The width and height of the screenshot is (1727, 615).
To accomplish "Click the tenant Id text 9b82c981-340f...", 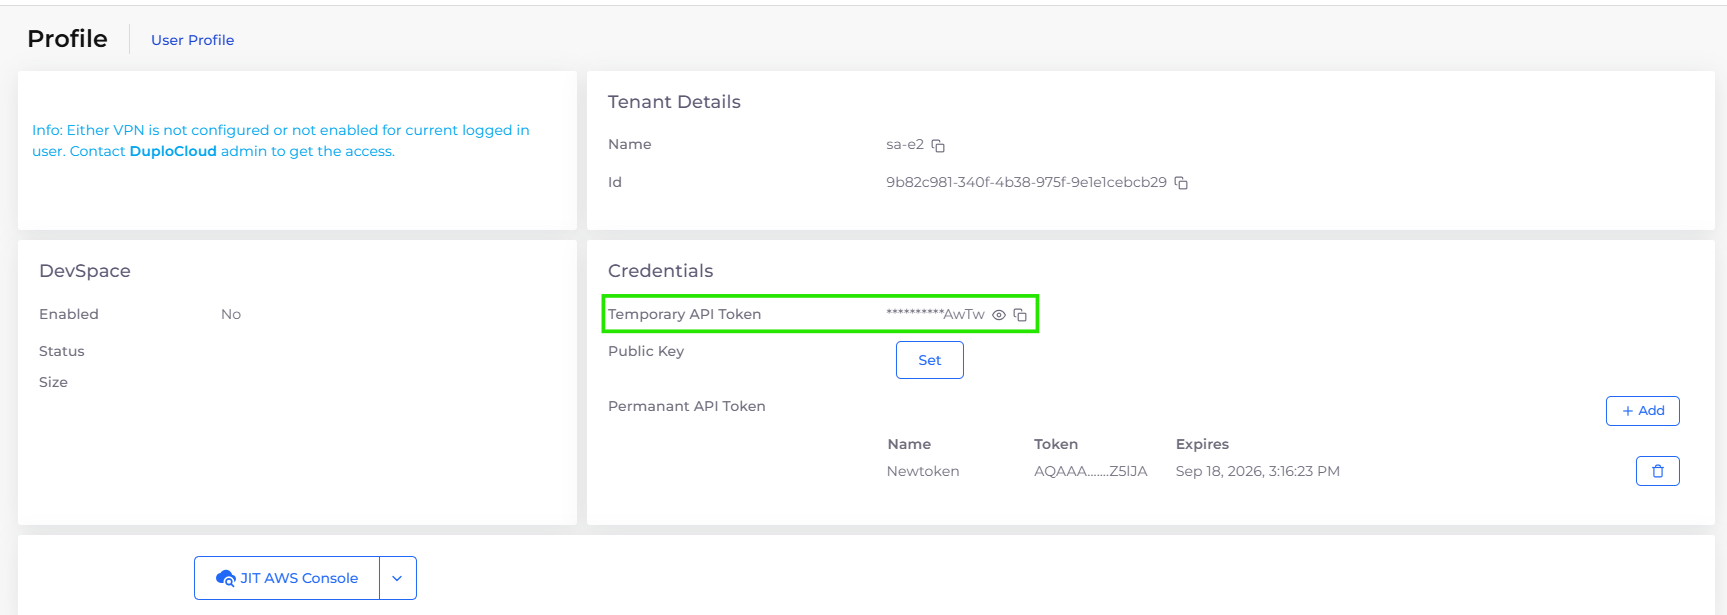I will click(1025, 182).
